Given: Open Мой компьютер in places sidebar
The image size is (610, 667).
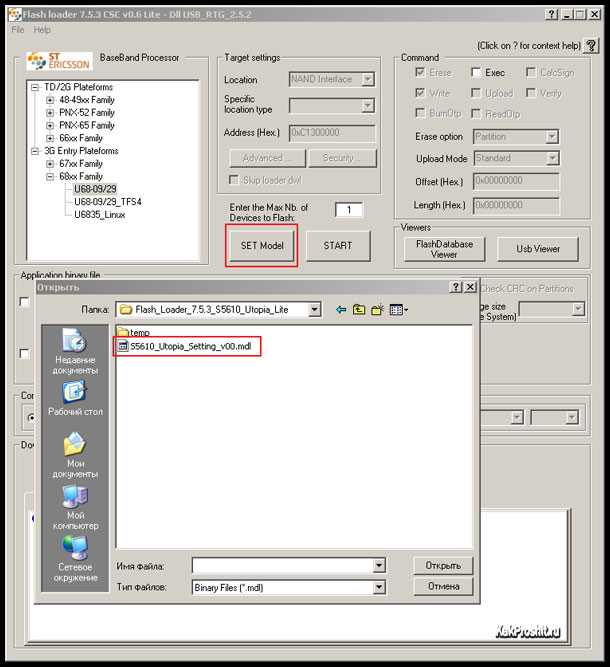Looking at the screenshot, I should 75,505.
